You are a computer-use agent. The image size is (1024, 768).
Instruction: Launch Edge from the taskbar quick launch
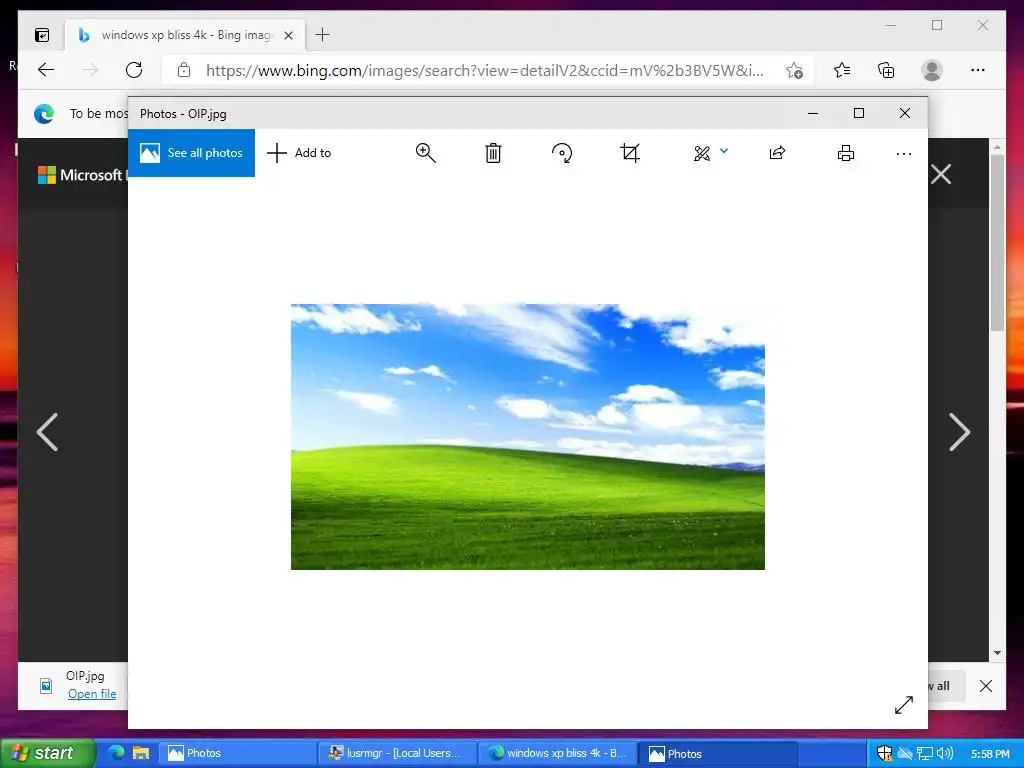[x=116, y=753]
